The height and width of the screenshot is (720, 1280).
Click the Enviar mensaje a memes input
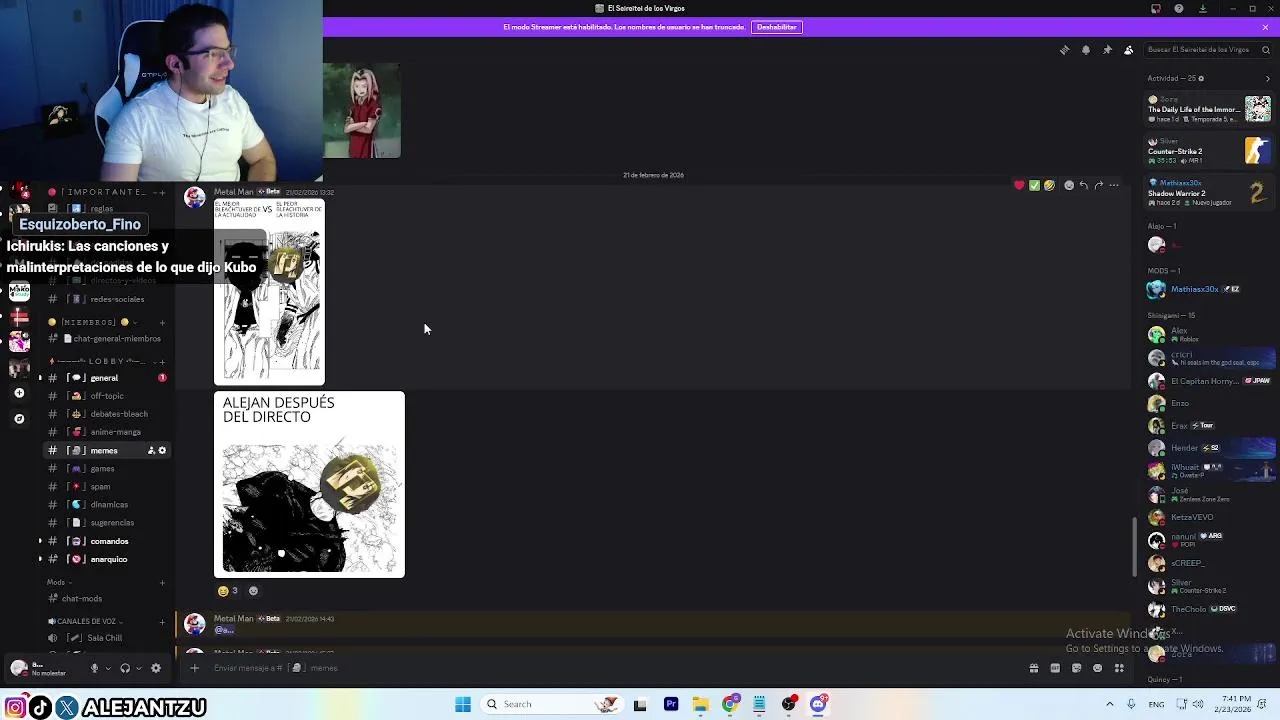tap(615, 668)
